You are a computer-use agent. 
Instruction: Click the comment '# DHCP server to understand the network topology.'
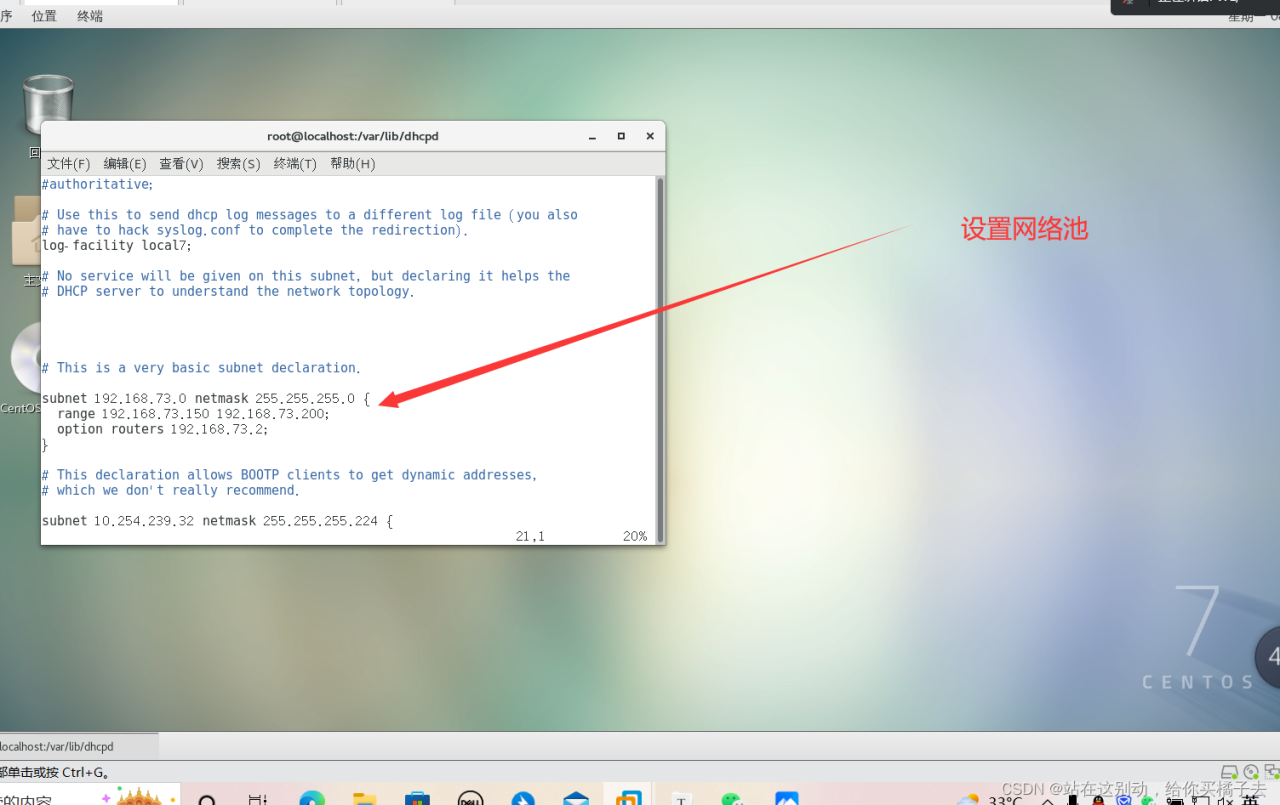click(x=228, y=291)
